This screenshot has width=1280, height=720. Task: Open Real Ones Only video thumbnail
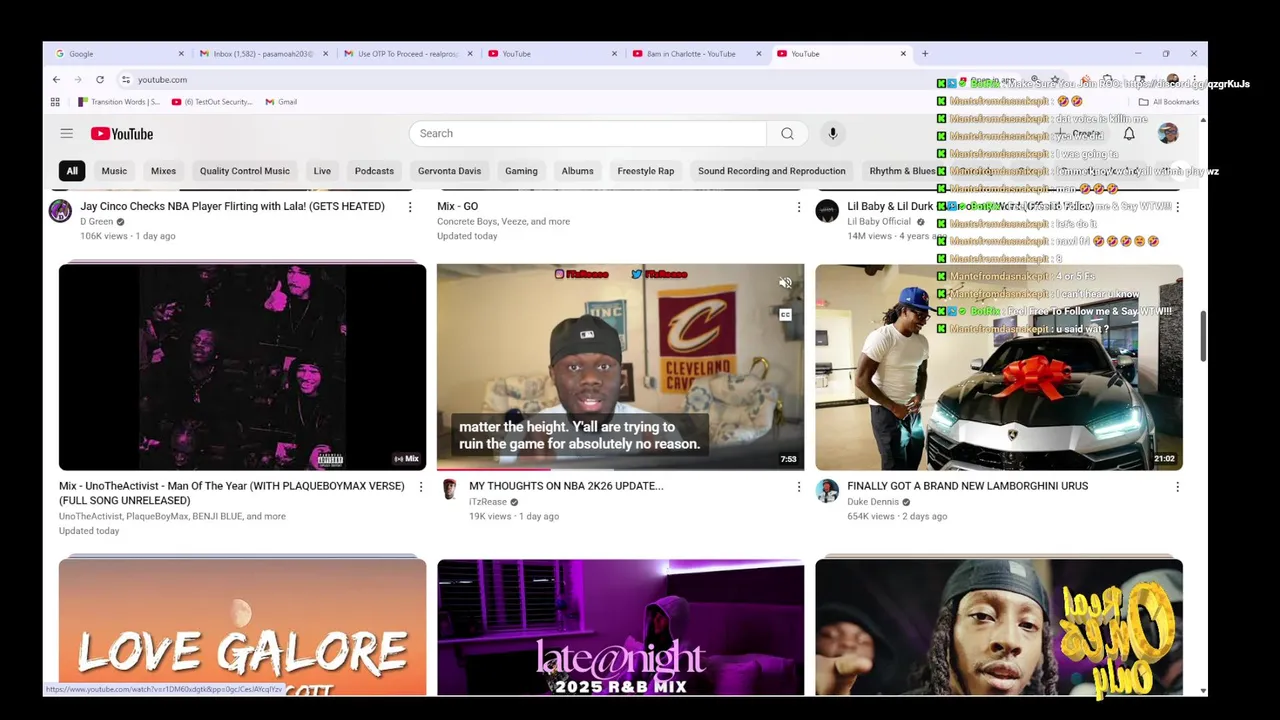point(999,627)
